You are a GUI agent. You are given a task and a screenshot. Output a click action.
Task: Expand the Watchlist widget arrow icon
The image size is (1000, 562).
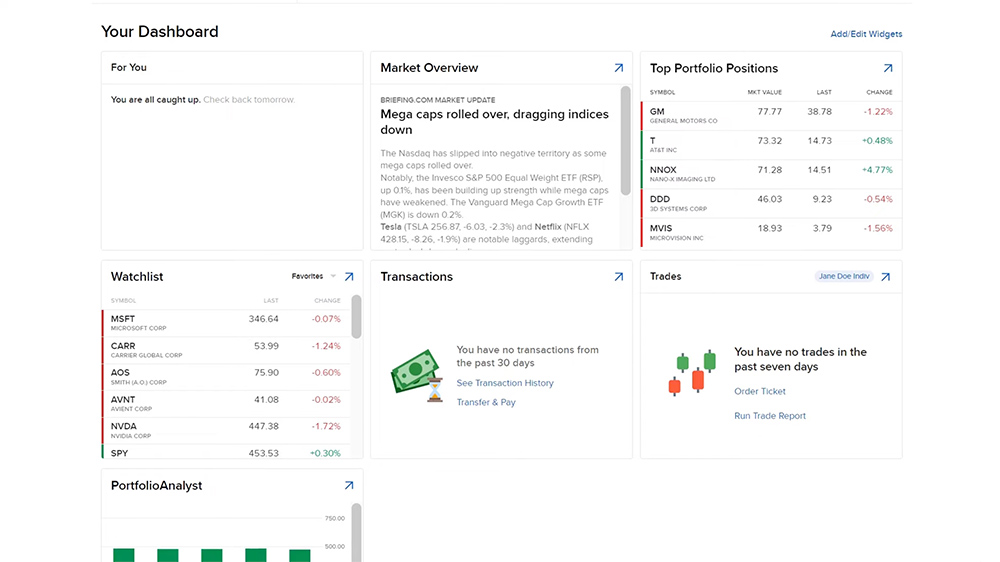(349, 277)
